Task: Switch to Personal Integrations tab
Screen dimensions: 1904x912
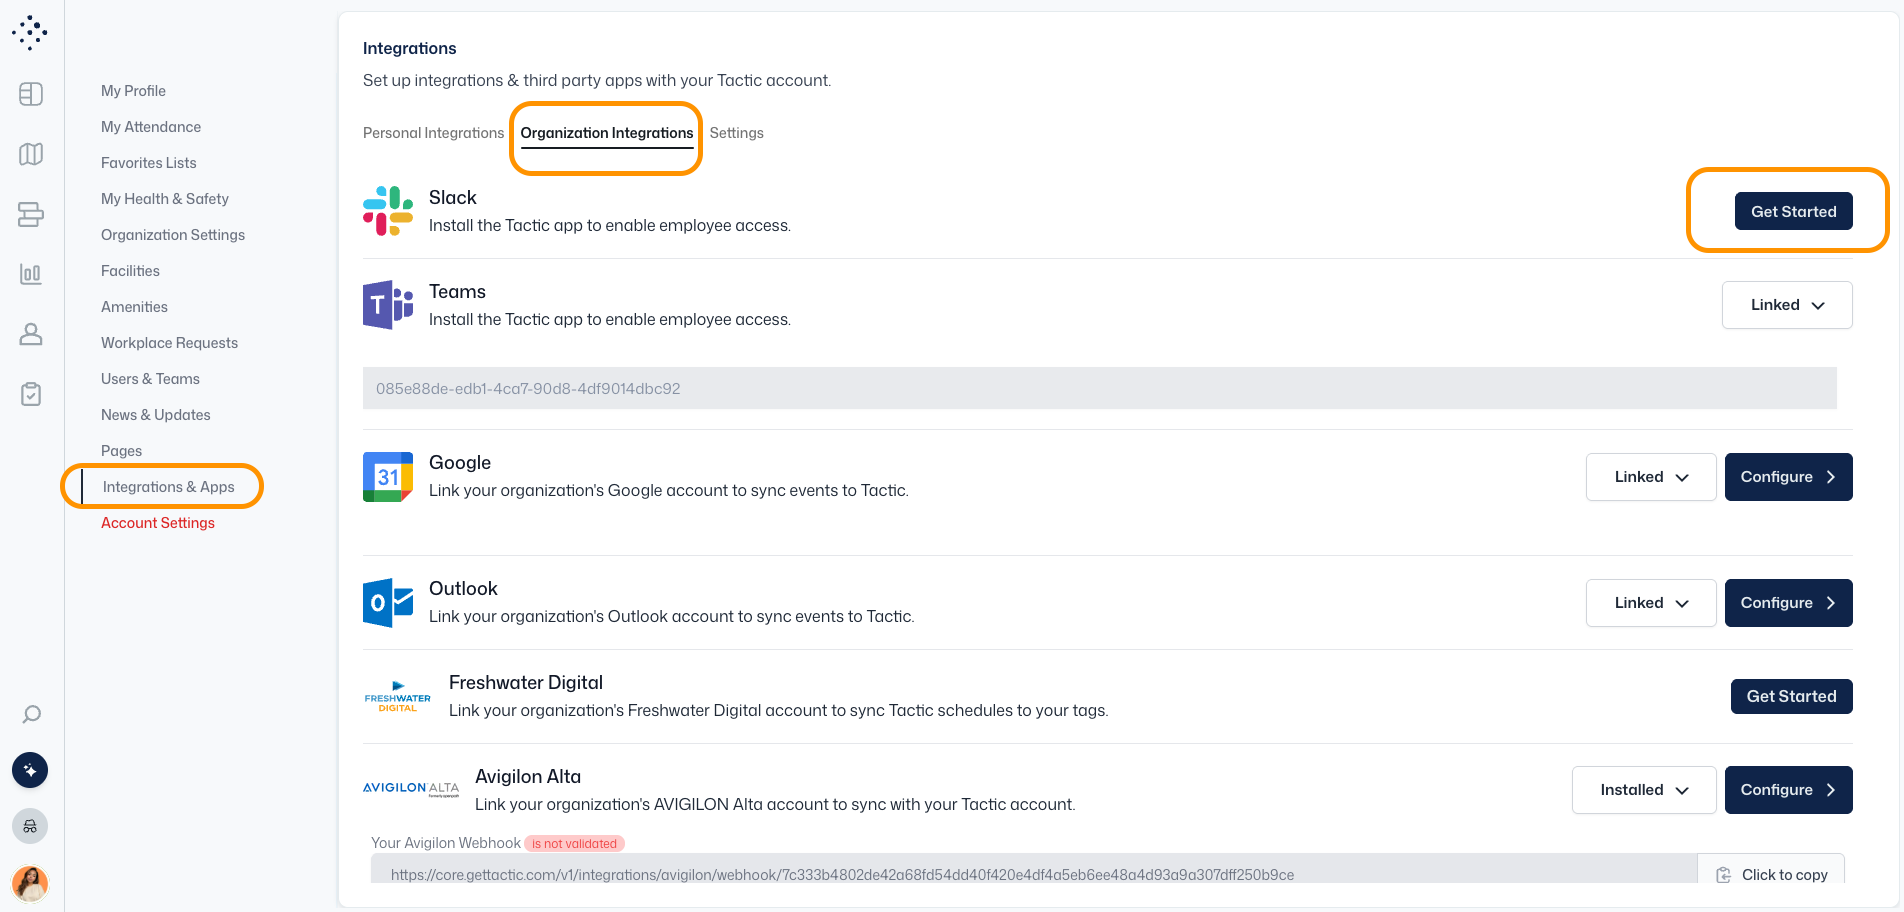Action: 433,133
